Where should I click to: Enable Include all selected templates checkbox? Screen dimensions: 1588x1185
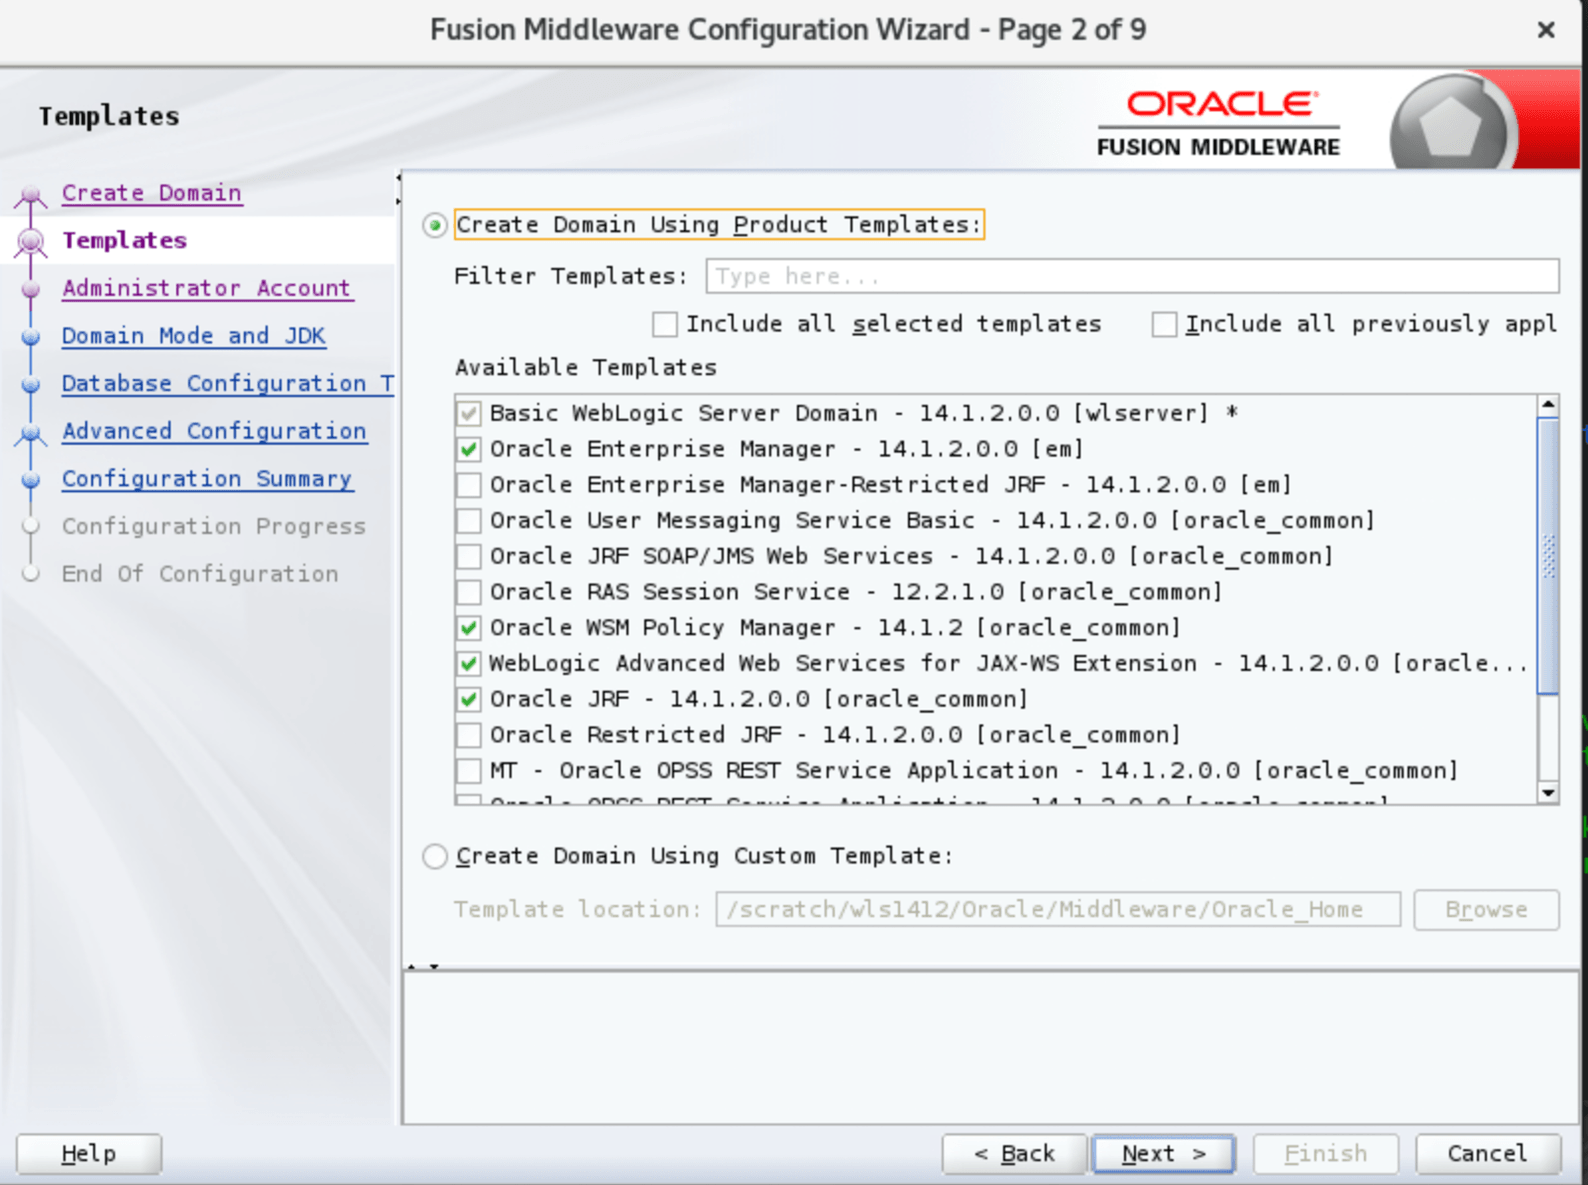coord(665,324)
